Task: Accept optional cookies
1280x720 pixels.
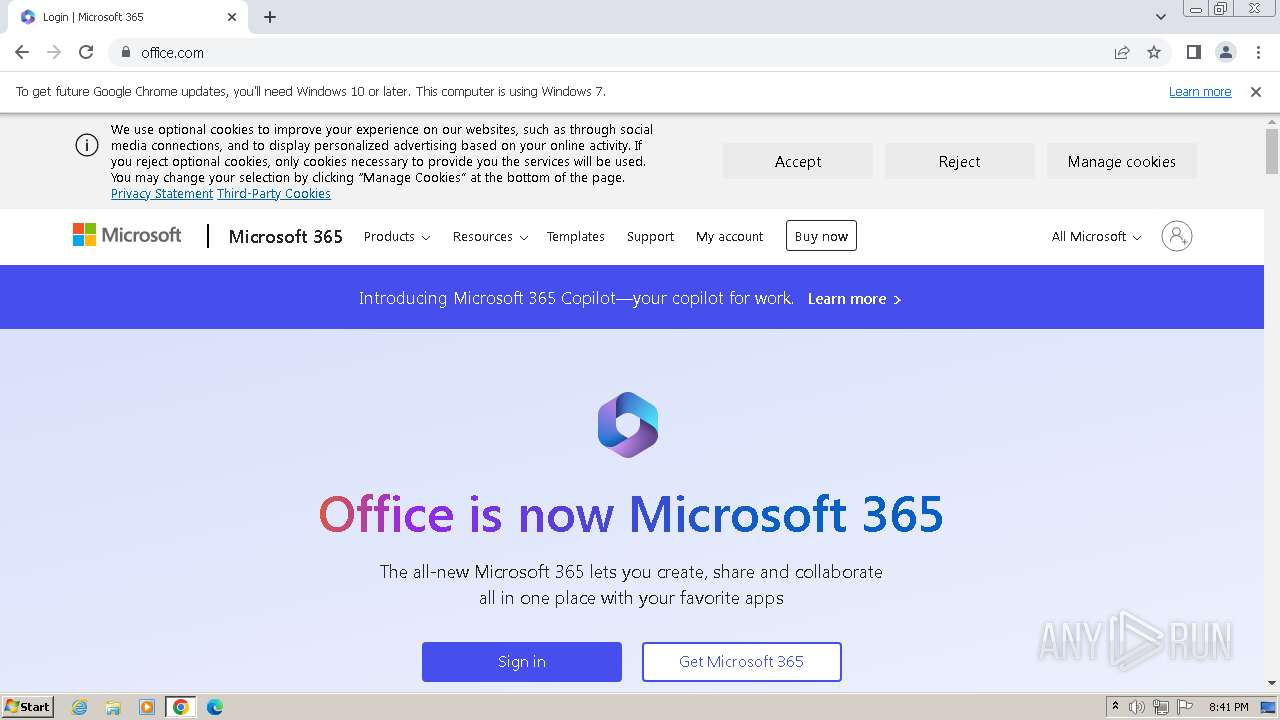Action: pyautogui.click(x=798, y=161)
